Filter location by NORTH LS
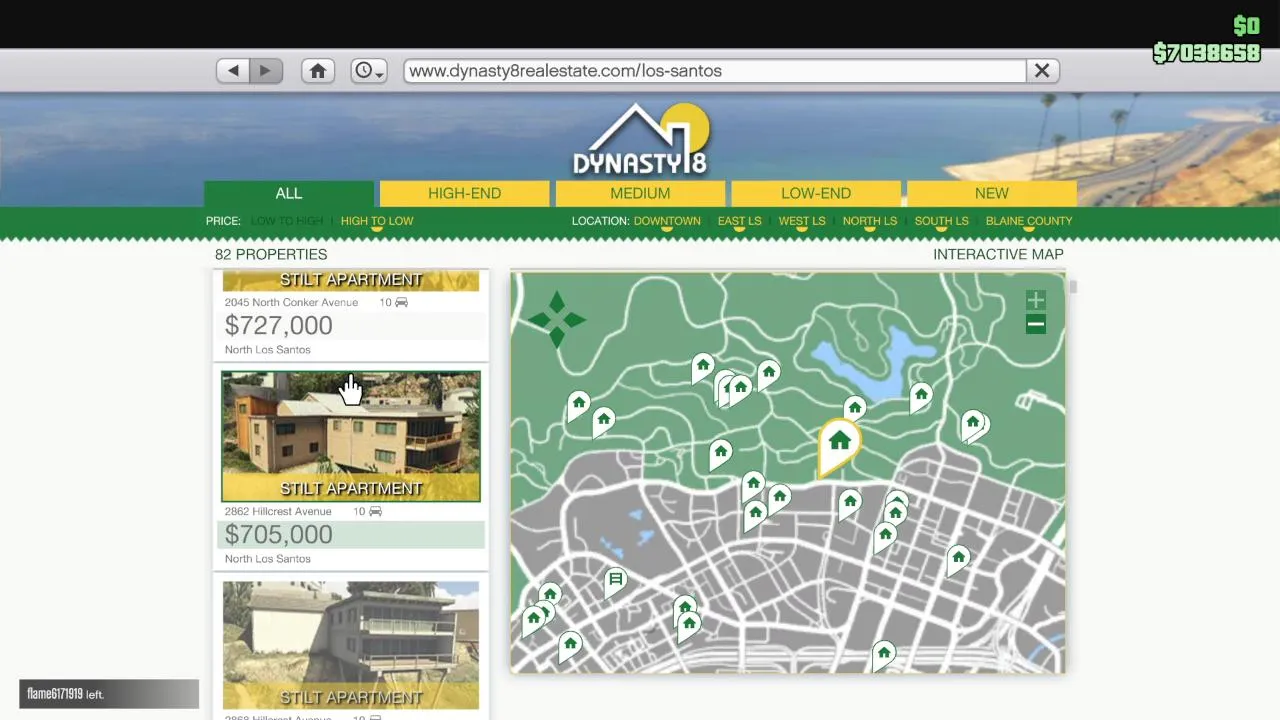 [x=869, y=221]
